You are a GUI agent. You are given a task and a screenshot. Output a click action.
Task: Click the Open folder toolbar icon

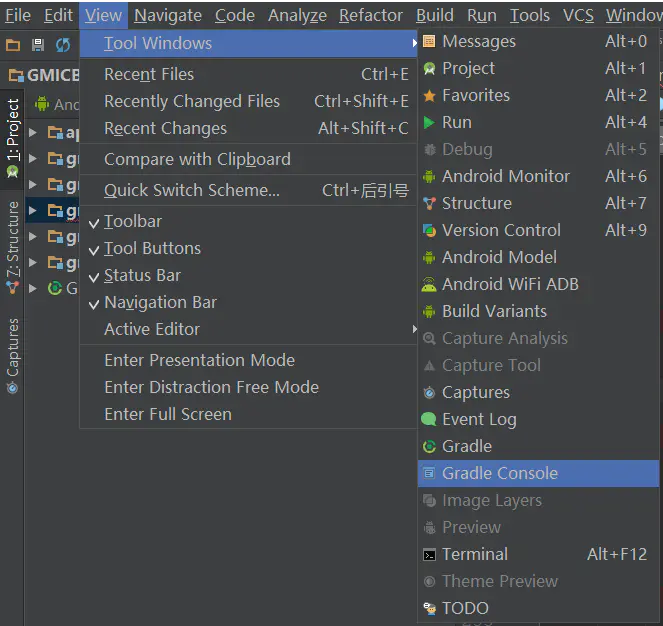click(x=13, y=45)
